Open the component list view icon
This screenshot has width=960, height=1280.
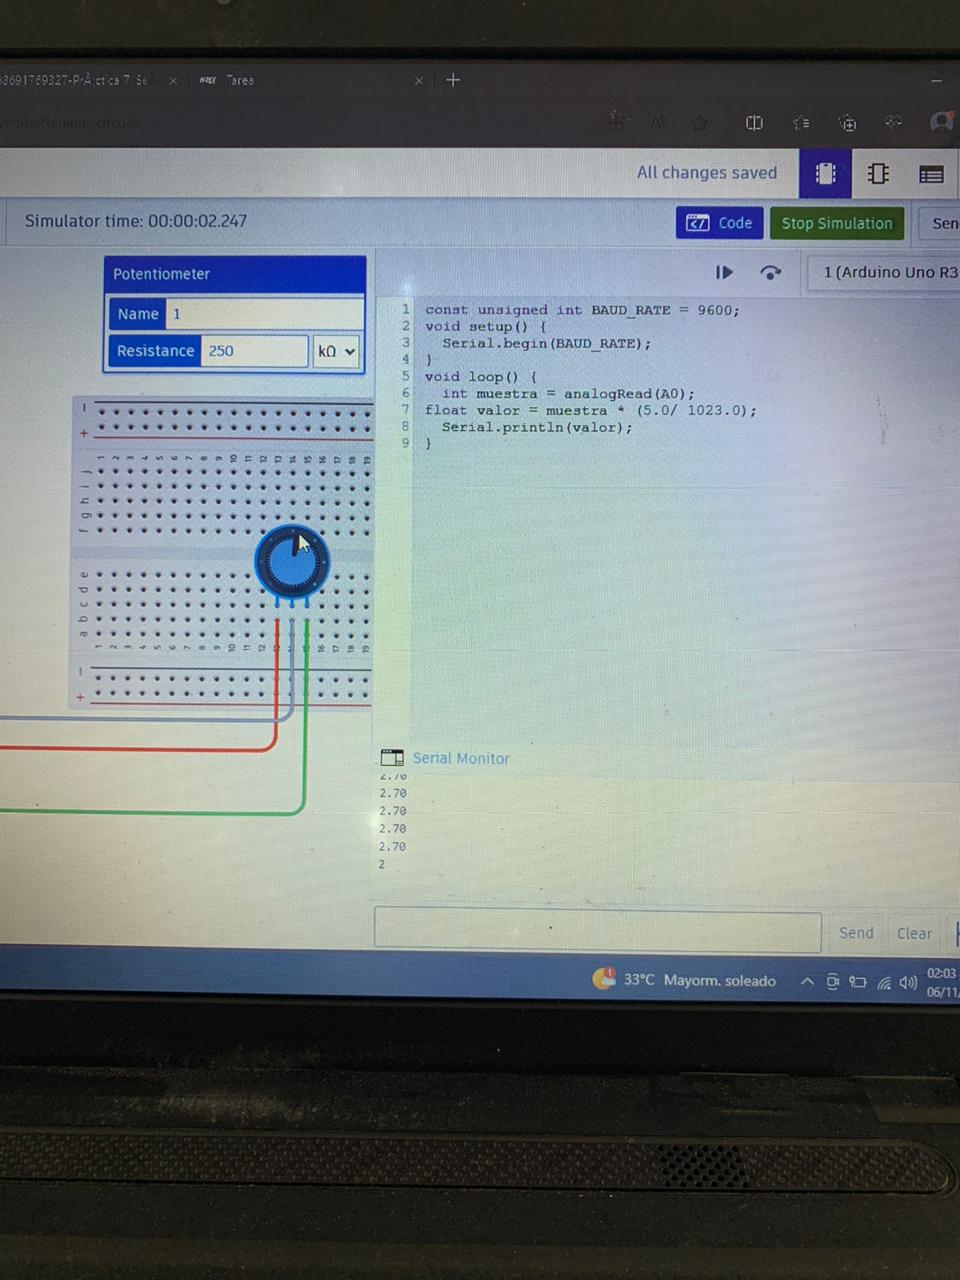931,175
